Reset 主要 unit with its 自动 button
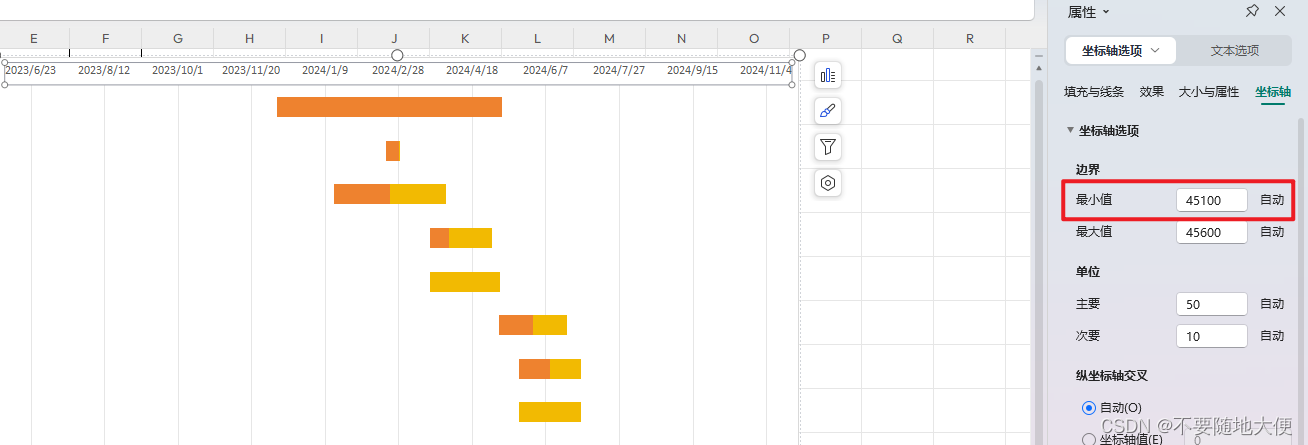This screenshot has width=1308, height=445. [x=1272, y=304]
